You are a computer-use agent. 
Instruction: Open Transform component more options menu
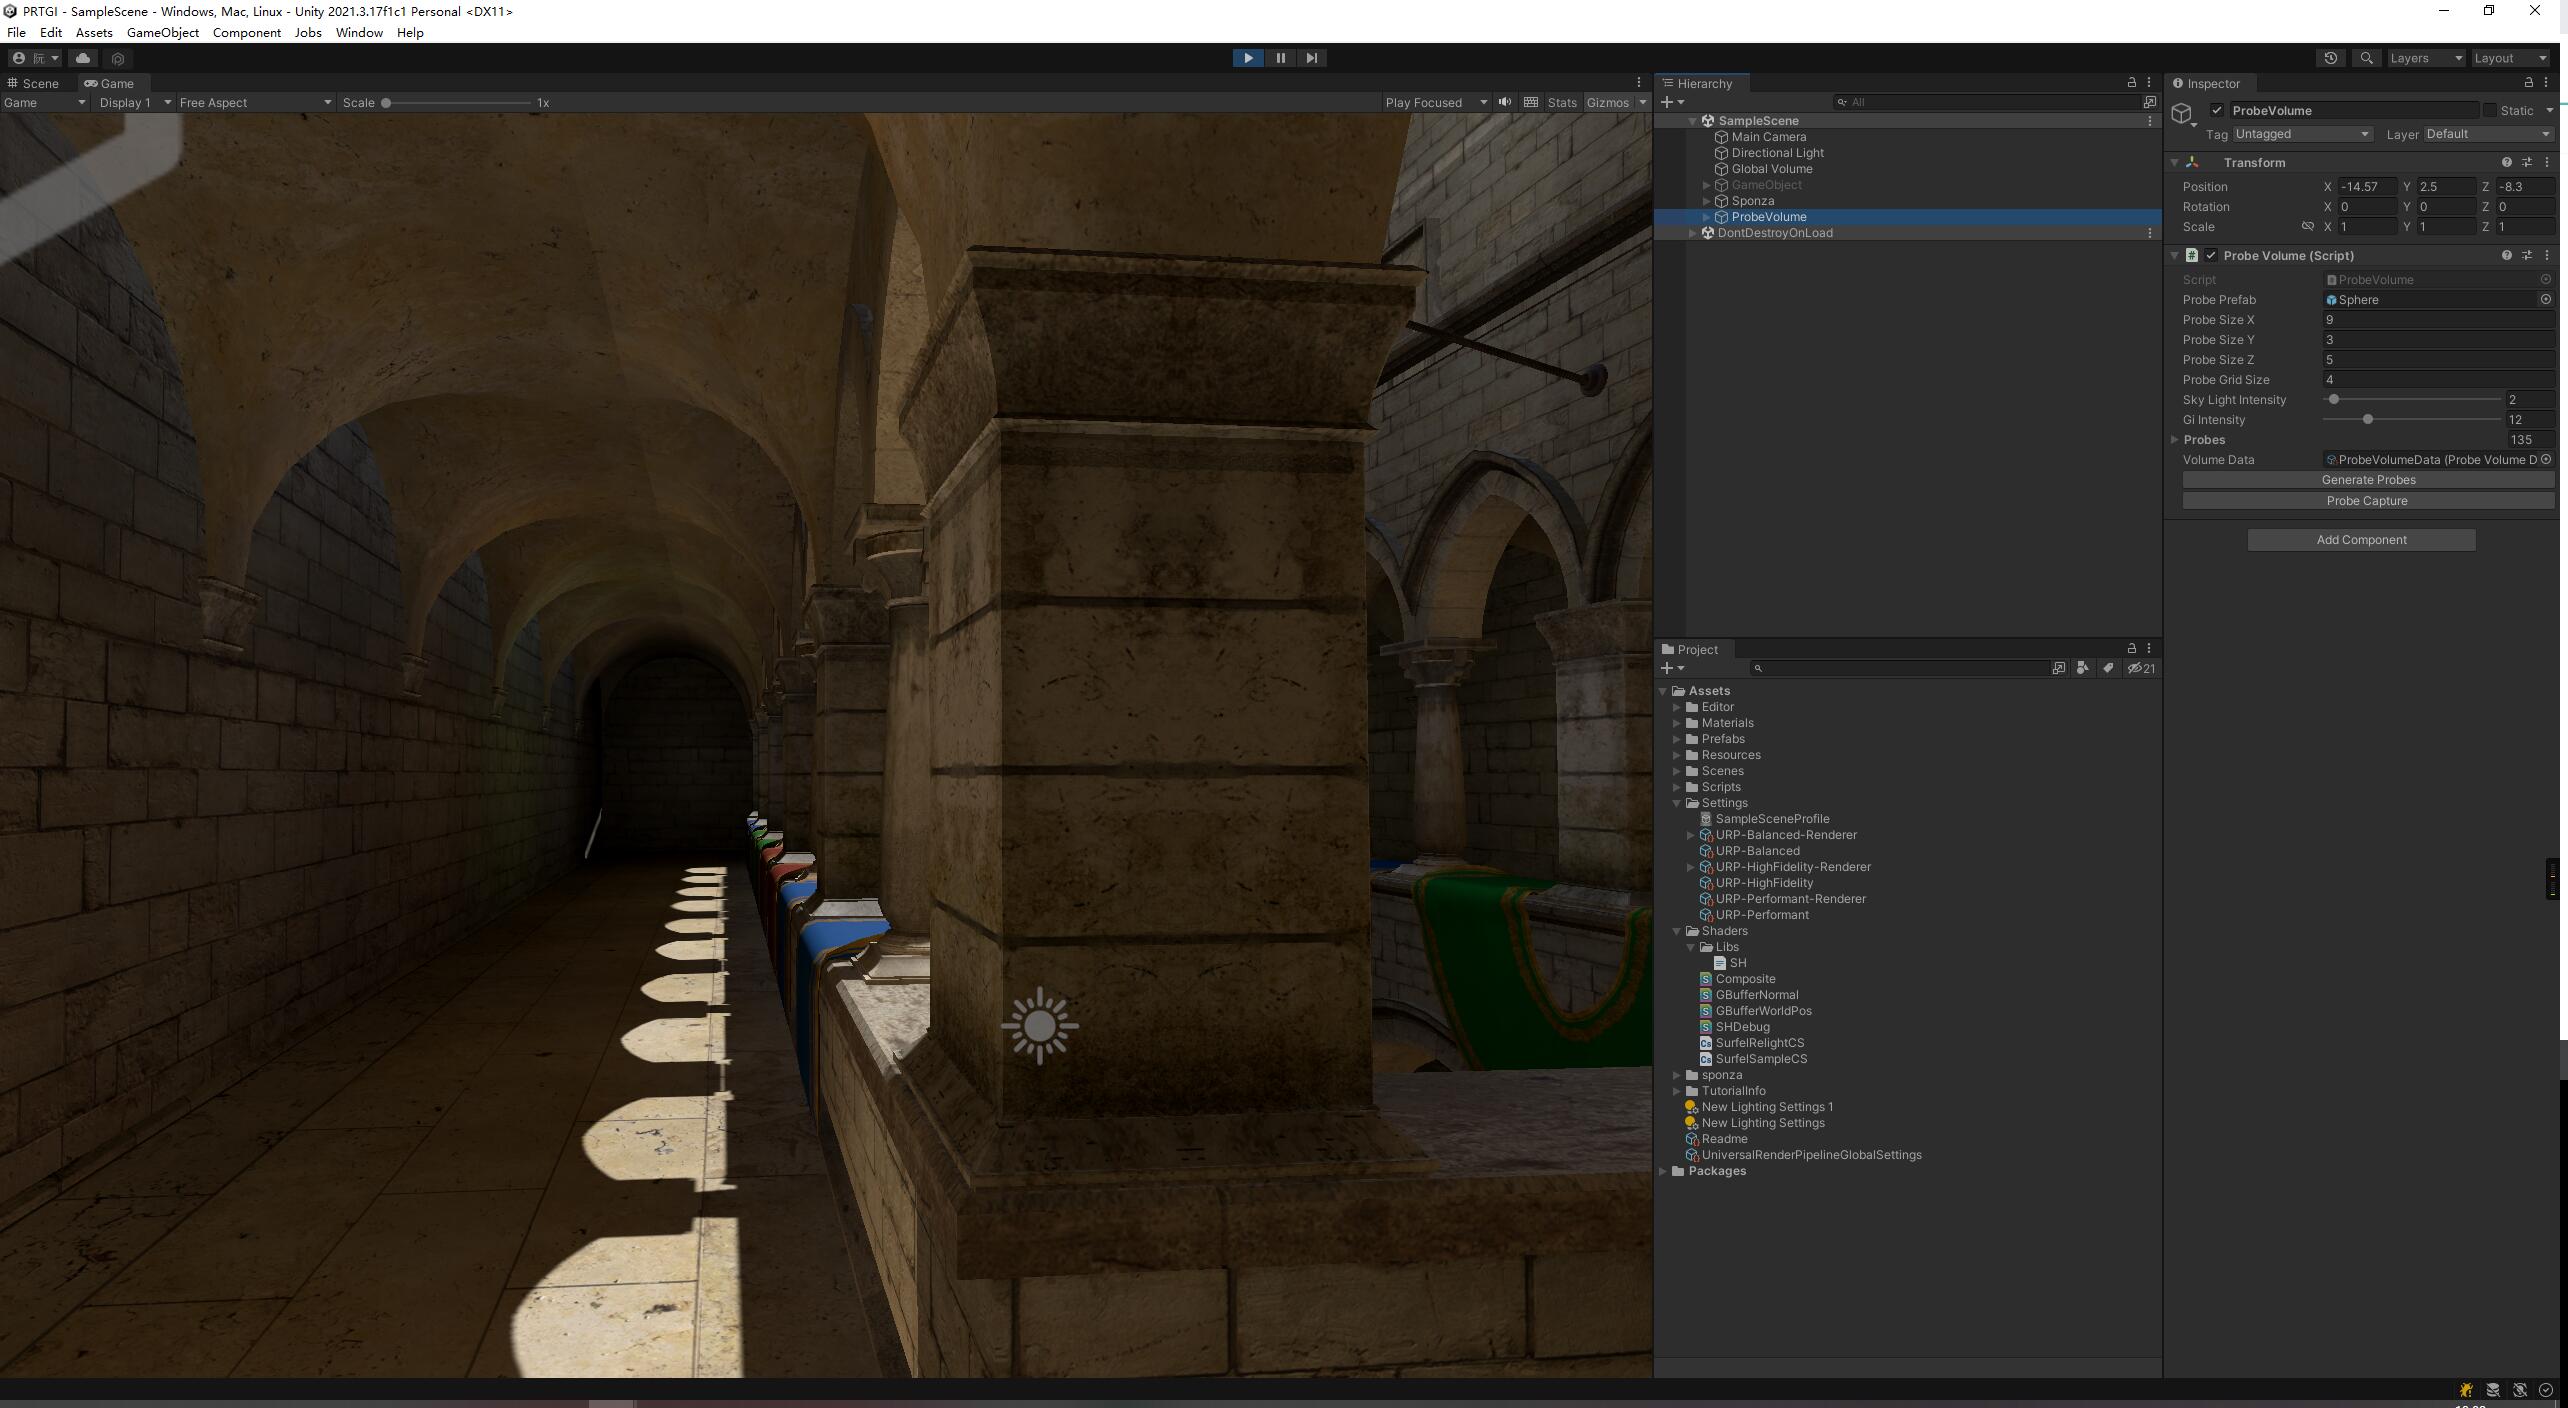(x=2547, y=162)
